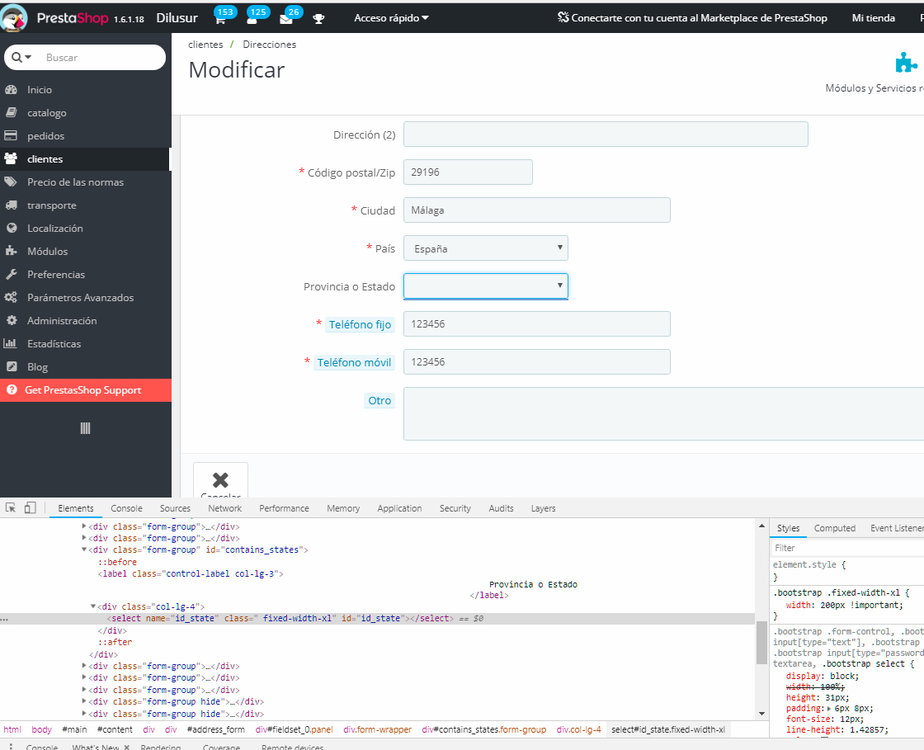Collapse the contains_states div node
The height and width of the screenshot is (750, 924).
click(84, 550)
